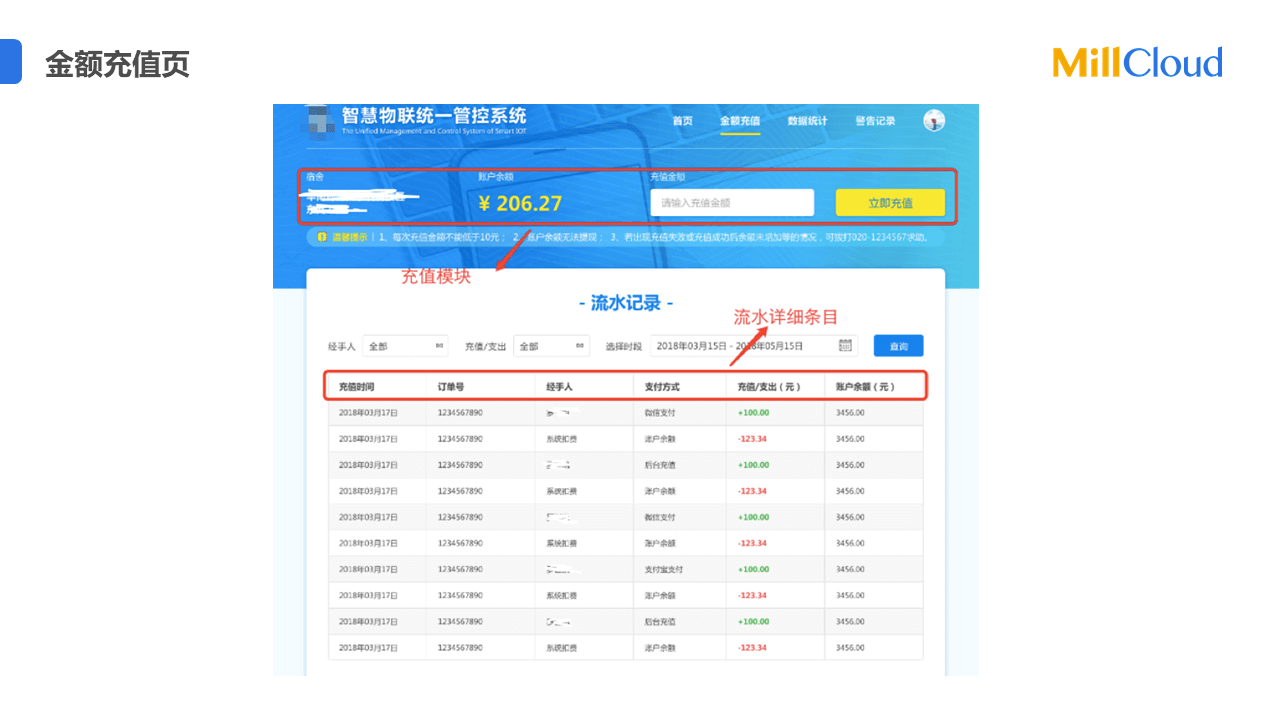Open the calendar icon in date field
The width and height of the screenshot is (1280, 720).
tap(845, 346)
